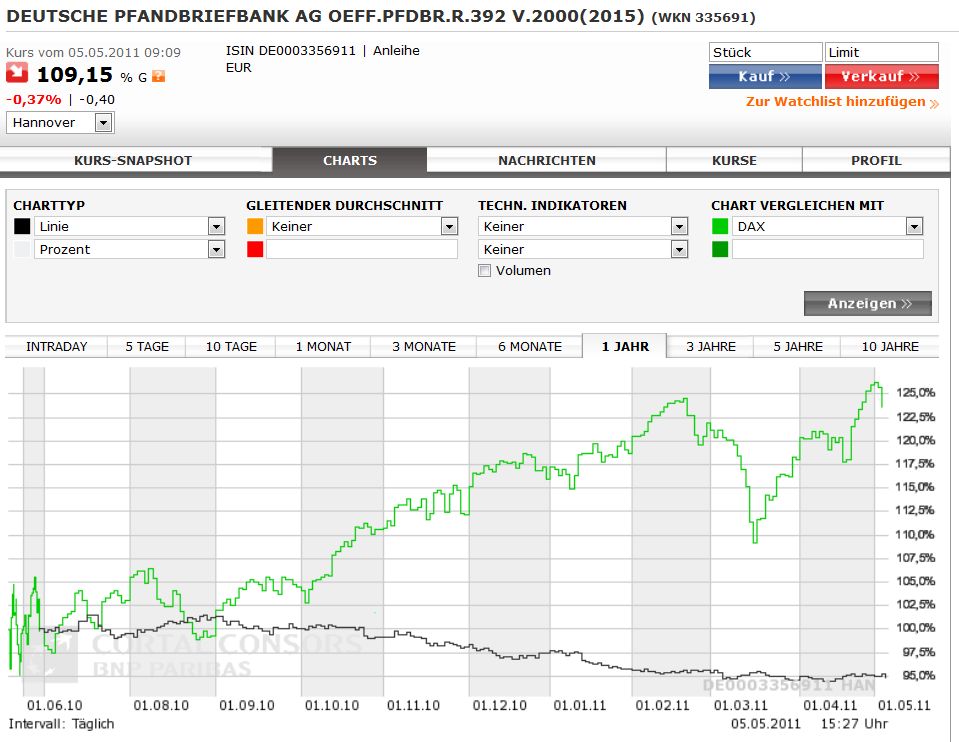Select the 3 Monate time range
The width and height of the screenshot is (959, 742).
[423, 347]
